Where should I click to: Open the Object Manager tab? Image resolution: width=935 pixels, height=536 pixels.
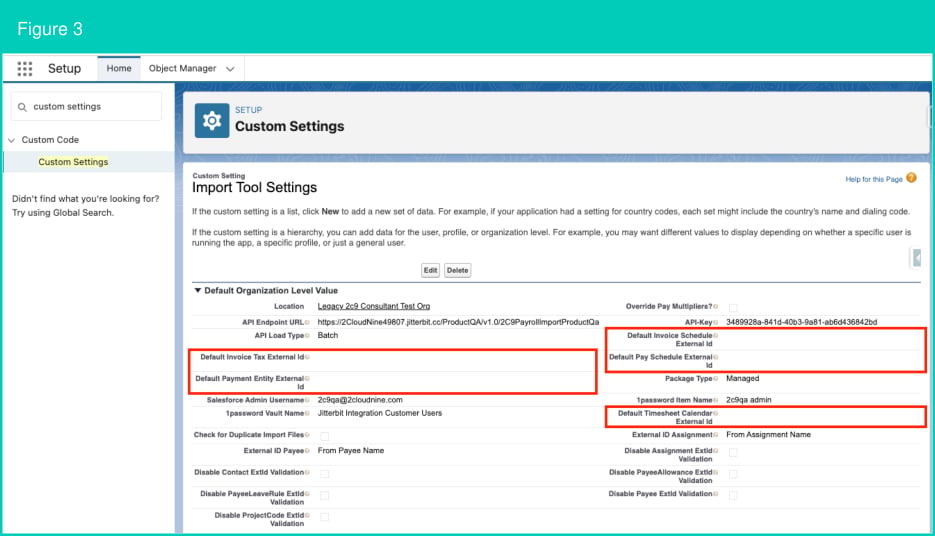tap(182, 69)
